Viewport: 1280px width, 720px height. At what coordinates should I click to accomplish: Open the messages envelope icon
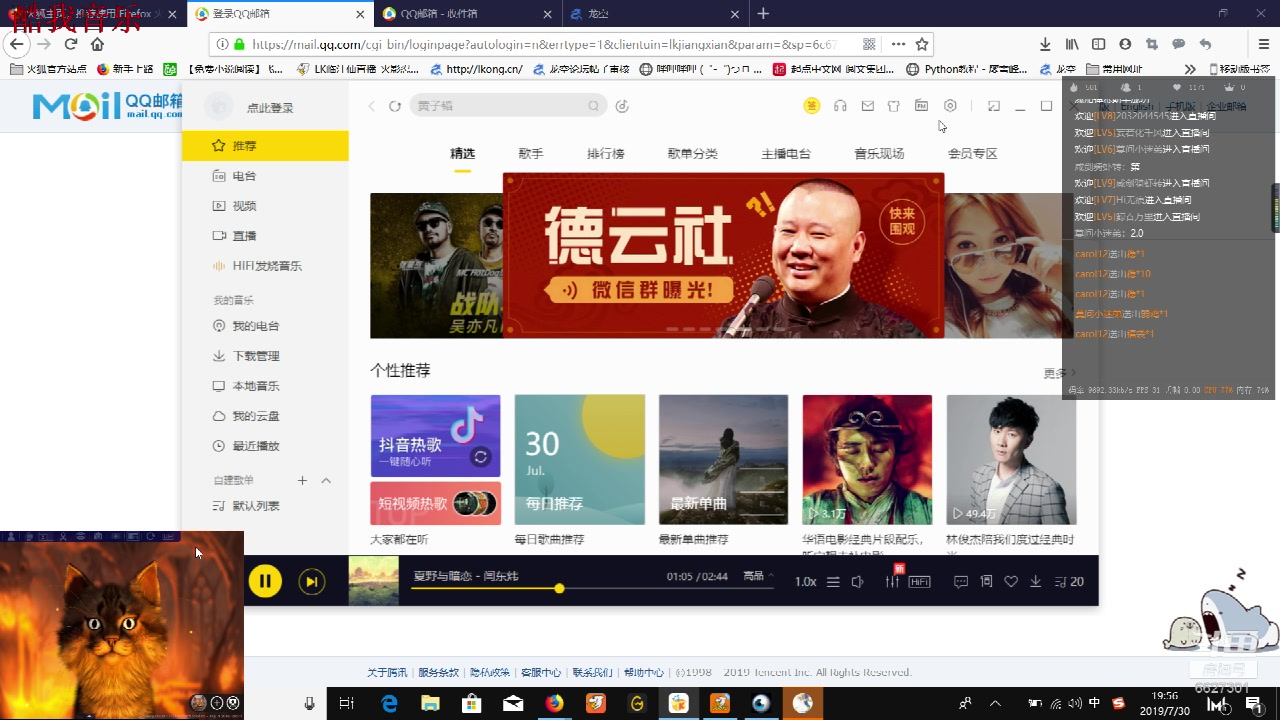[868, 106]
